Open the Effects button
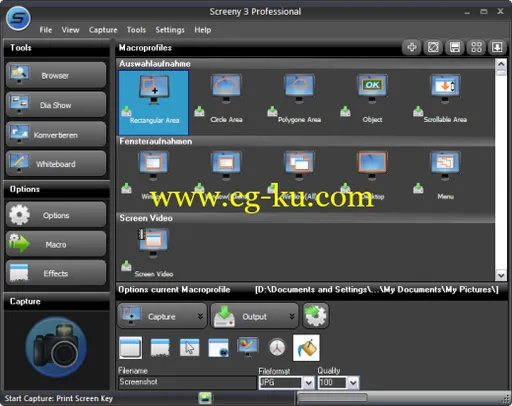This screenshot has height=406, width=512. click(x=56, y=273)
